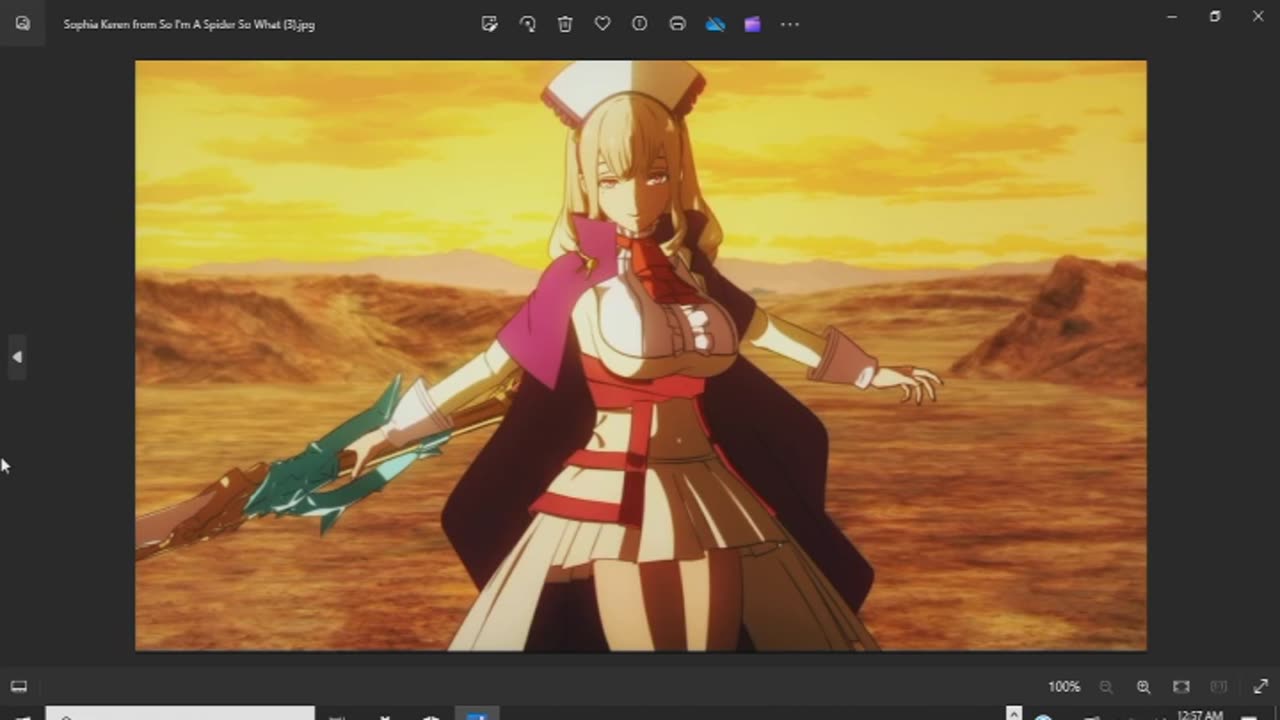Click the Windows taskbar search box
This screenshot has width=1280, height=720.
click(180, 713)
